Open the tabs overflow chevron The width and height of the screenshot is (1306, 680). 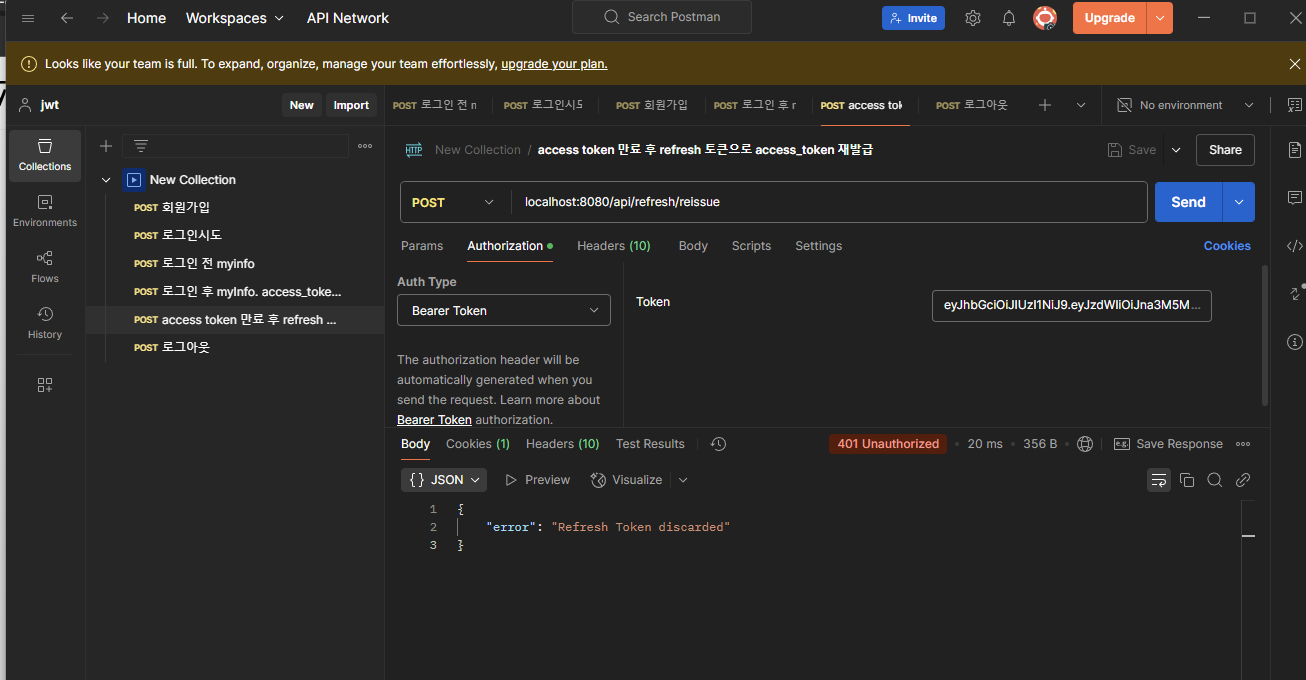(x=1081, y=105)
